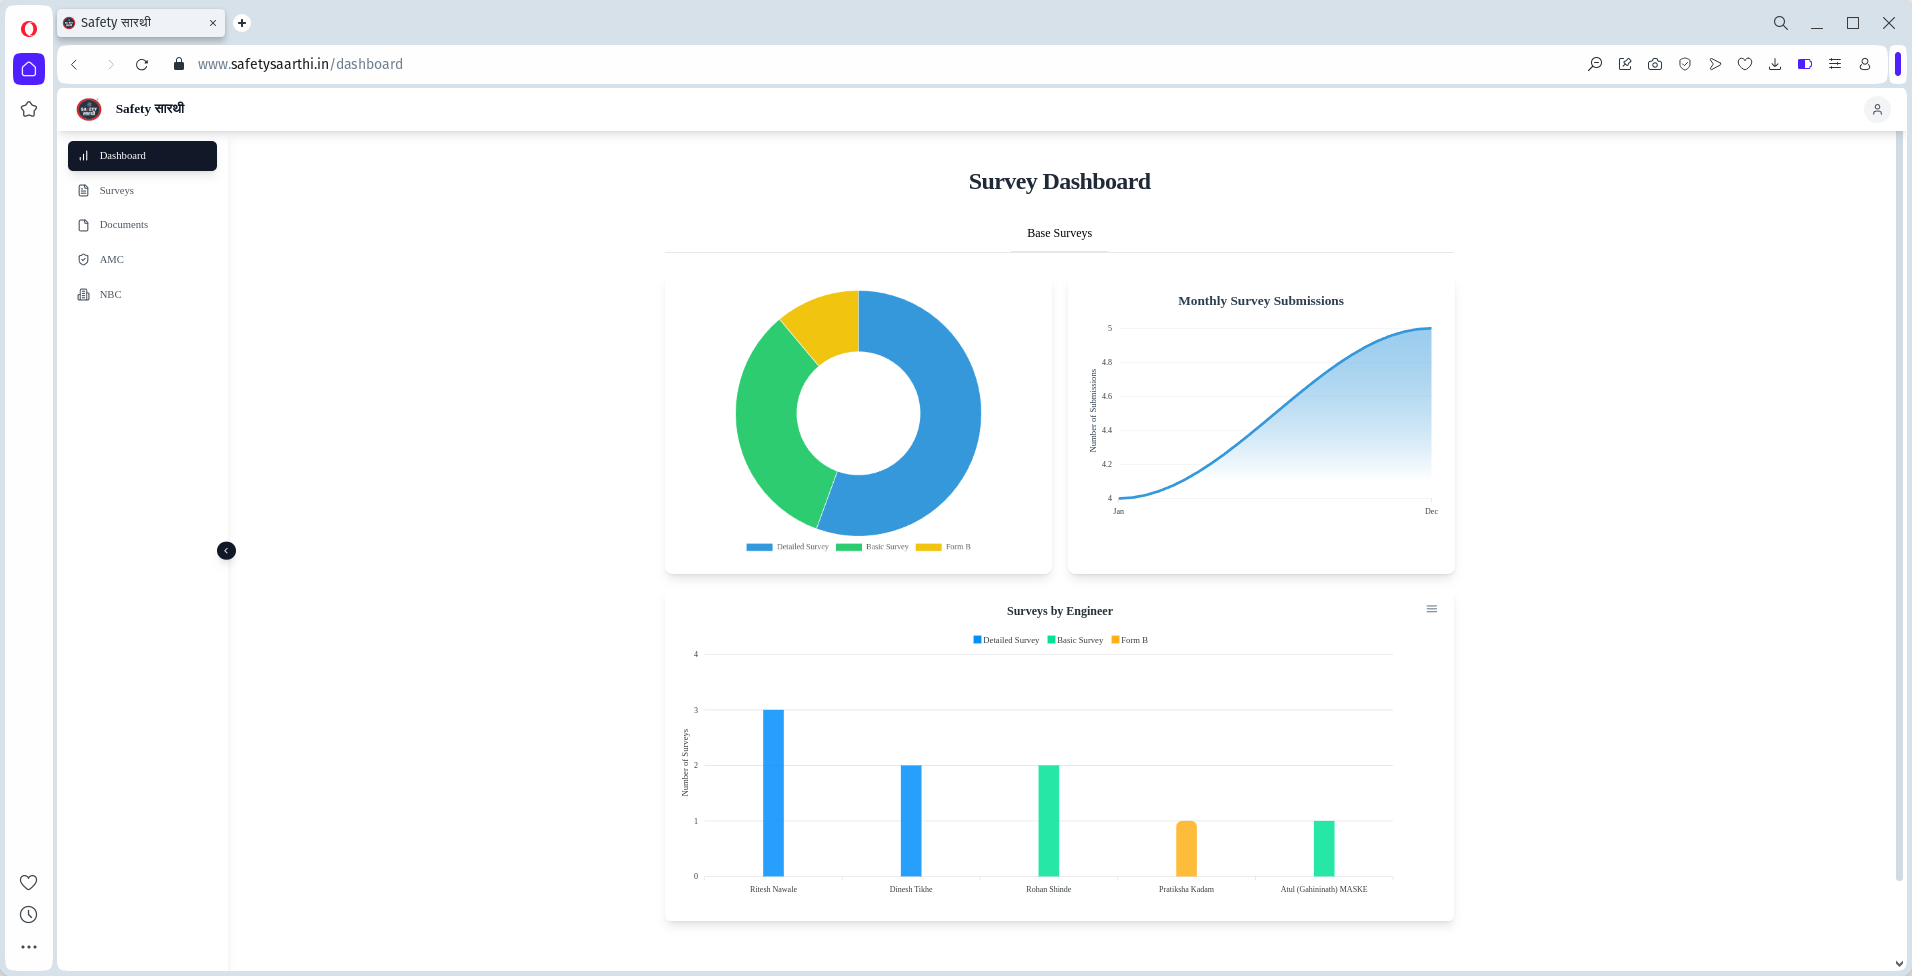Screen dimensions: 1912x976
Task: Open the downloads panel icon
Action: click(1775, 64)
